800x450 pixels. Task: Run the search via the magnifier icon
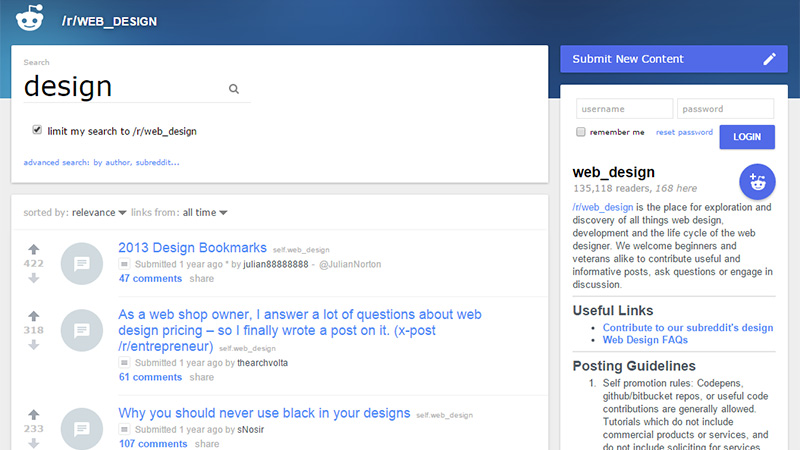pos(234,89)
